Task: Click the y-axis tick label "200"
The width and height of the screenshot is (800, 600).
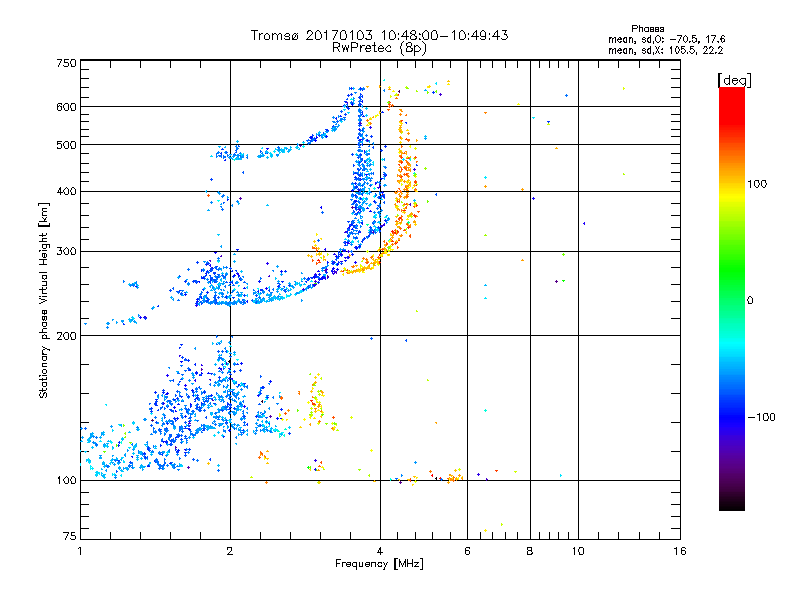Action: click(66, 336)
